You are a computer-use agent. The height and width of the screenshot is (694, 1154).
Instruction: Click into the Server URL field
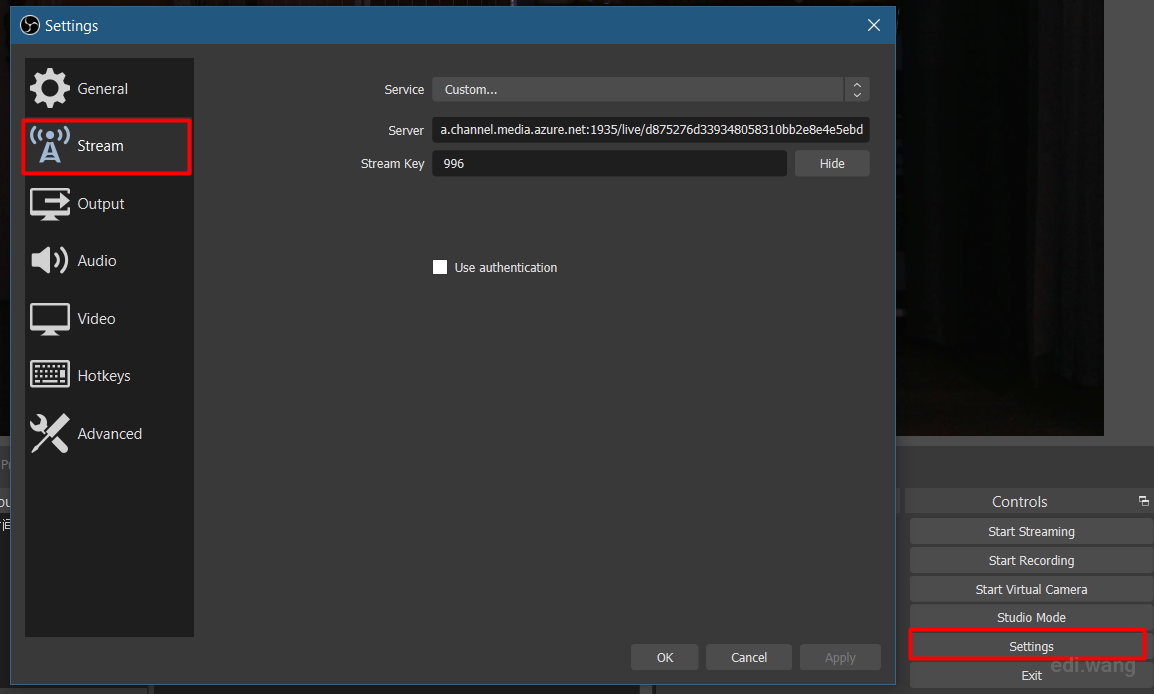[x=651, y=130]
